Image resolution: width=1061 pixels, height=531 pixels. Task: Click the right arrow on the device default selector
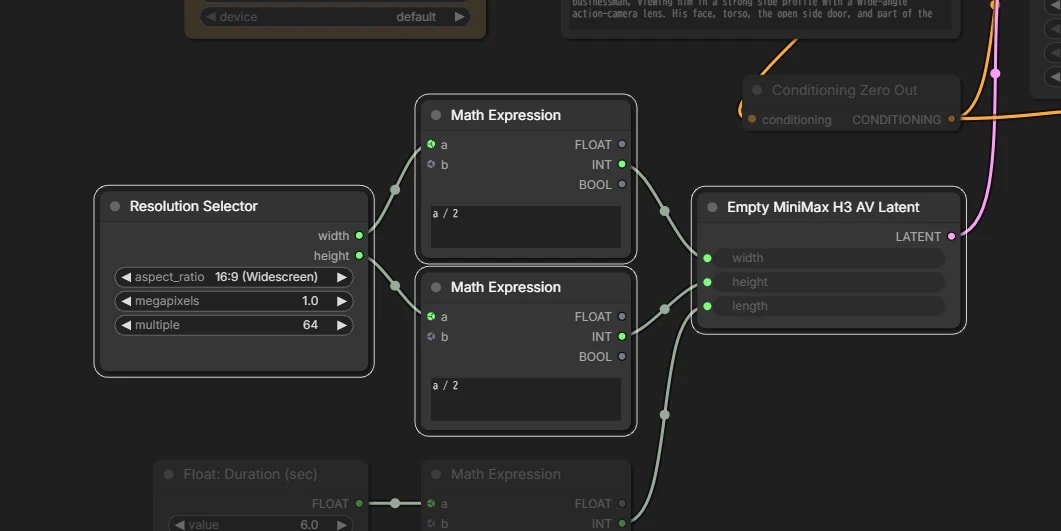pyautogui.click(x=459, y=16)
